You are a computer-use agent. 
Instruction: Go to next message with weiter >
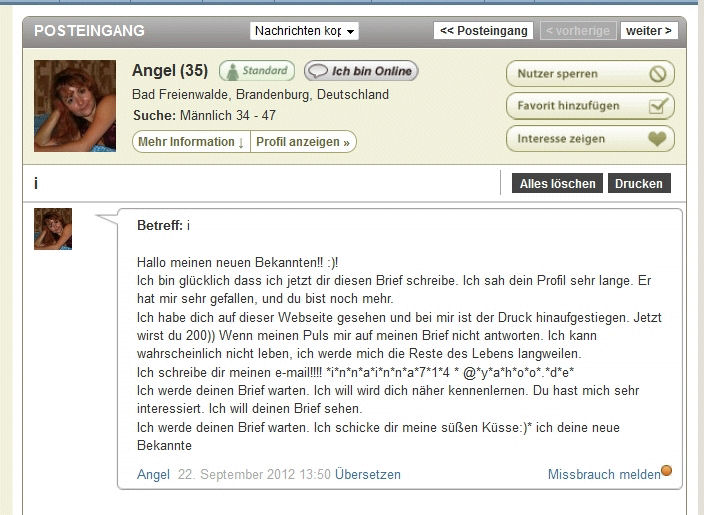649,31
